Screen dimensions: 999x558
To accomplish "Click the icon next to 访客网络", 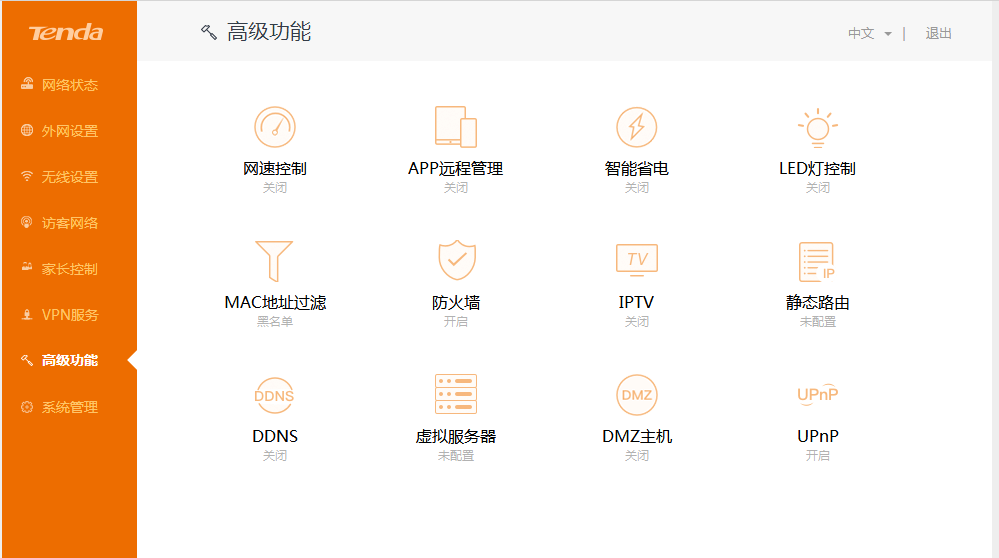I will pos(27,222).
